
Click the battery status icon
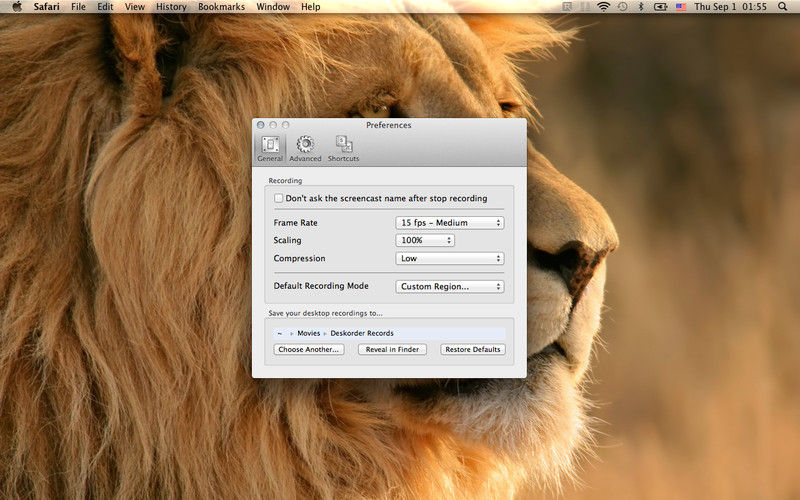[661, 7]
